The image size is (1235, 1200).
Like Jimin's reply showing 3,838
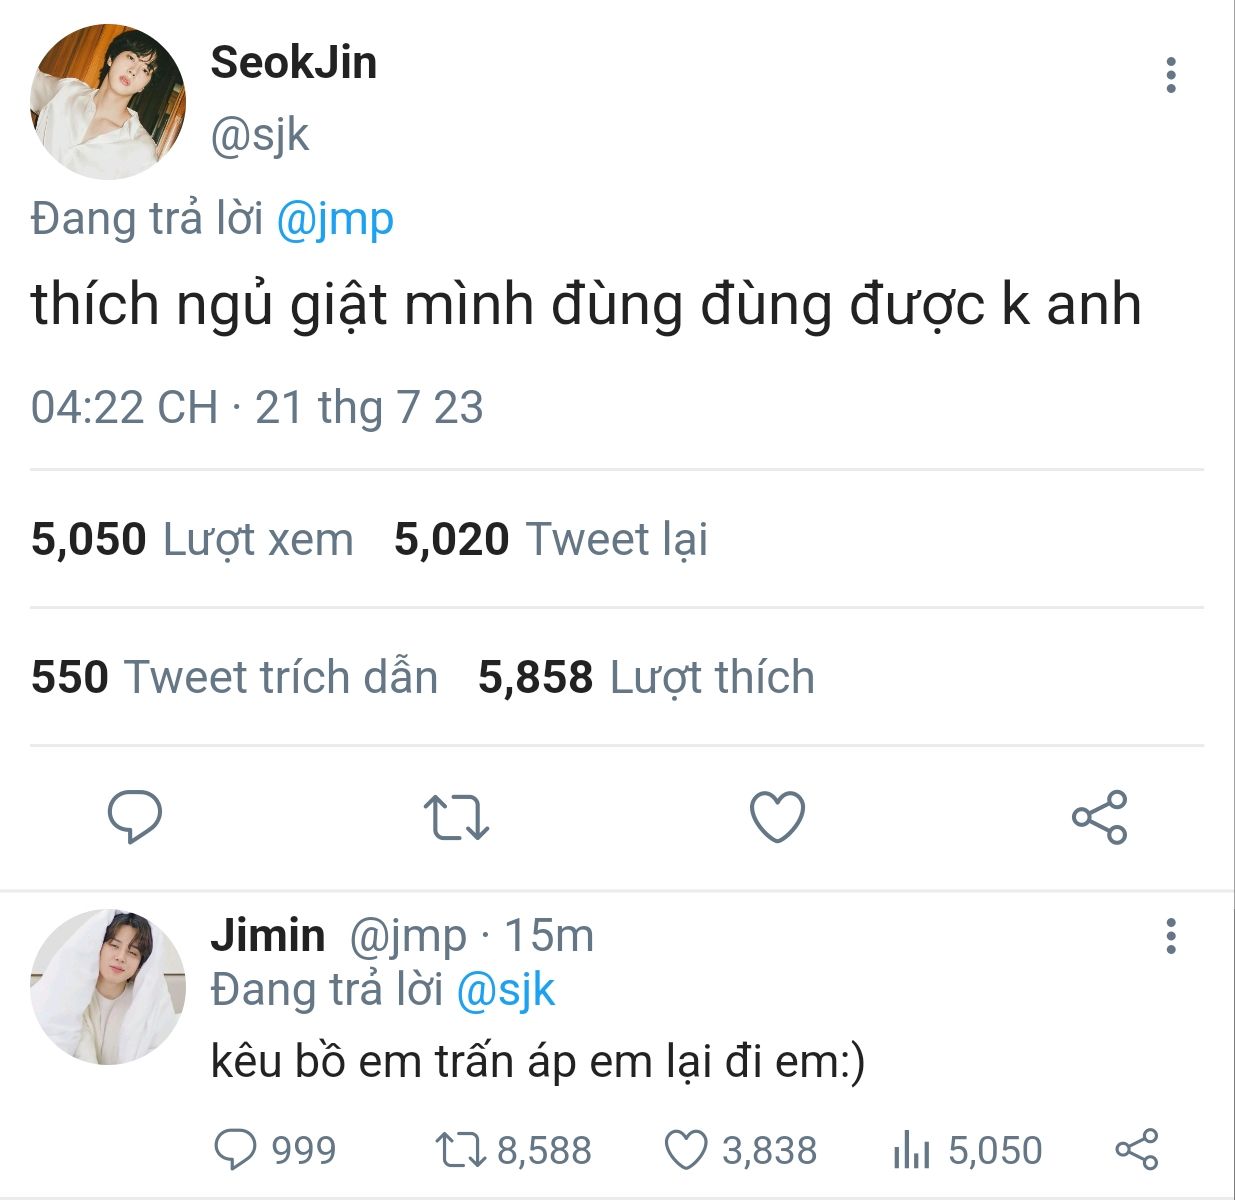tap(741, 1150)
